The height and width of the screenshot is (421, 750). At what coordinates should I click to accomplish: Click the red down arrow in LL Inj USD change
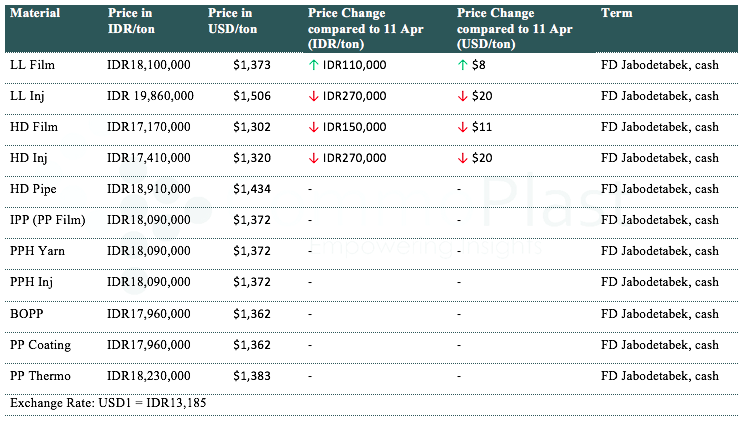click(x=463, y=95)
